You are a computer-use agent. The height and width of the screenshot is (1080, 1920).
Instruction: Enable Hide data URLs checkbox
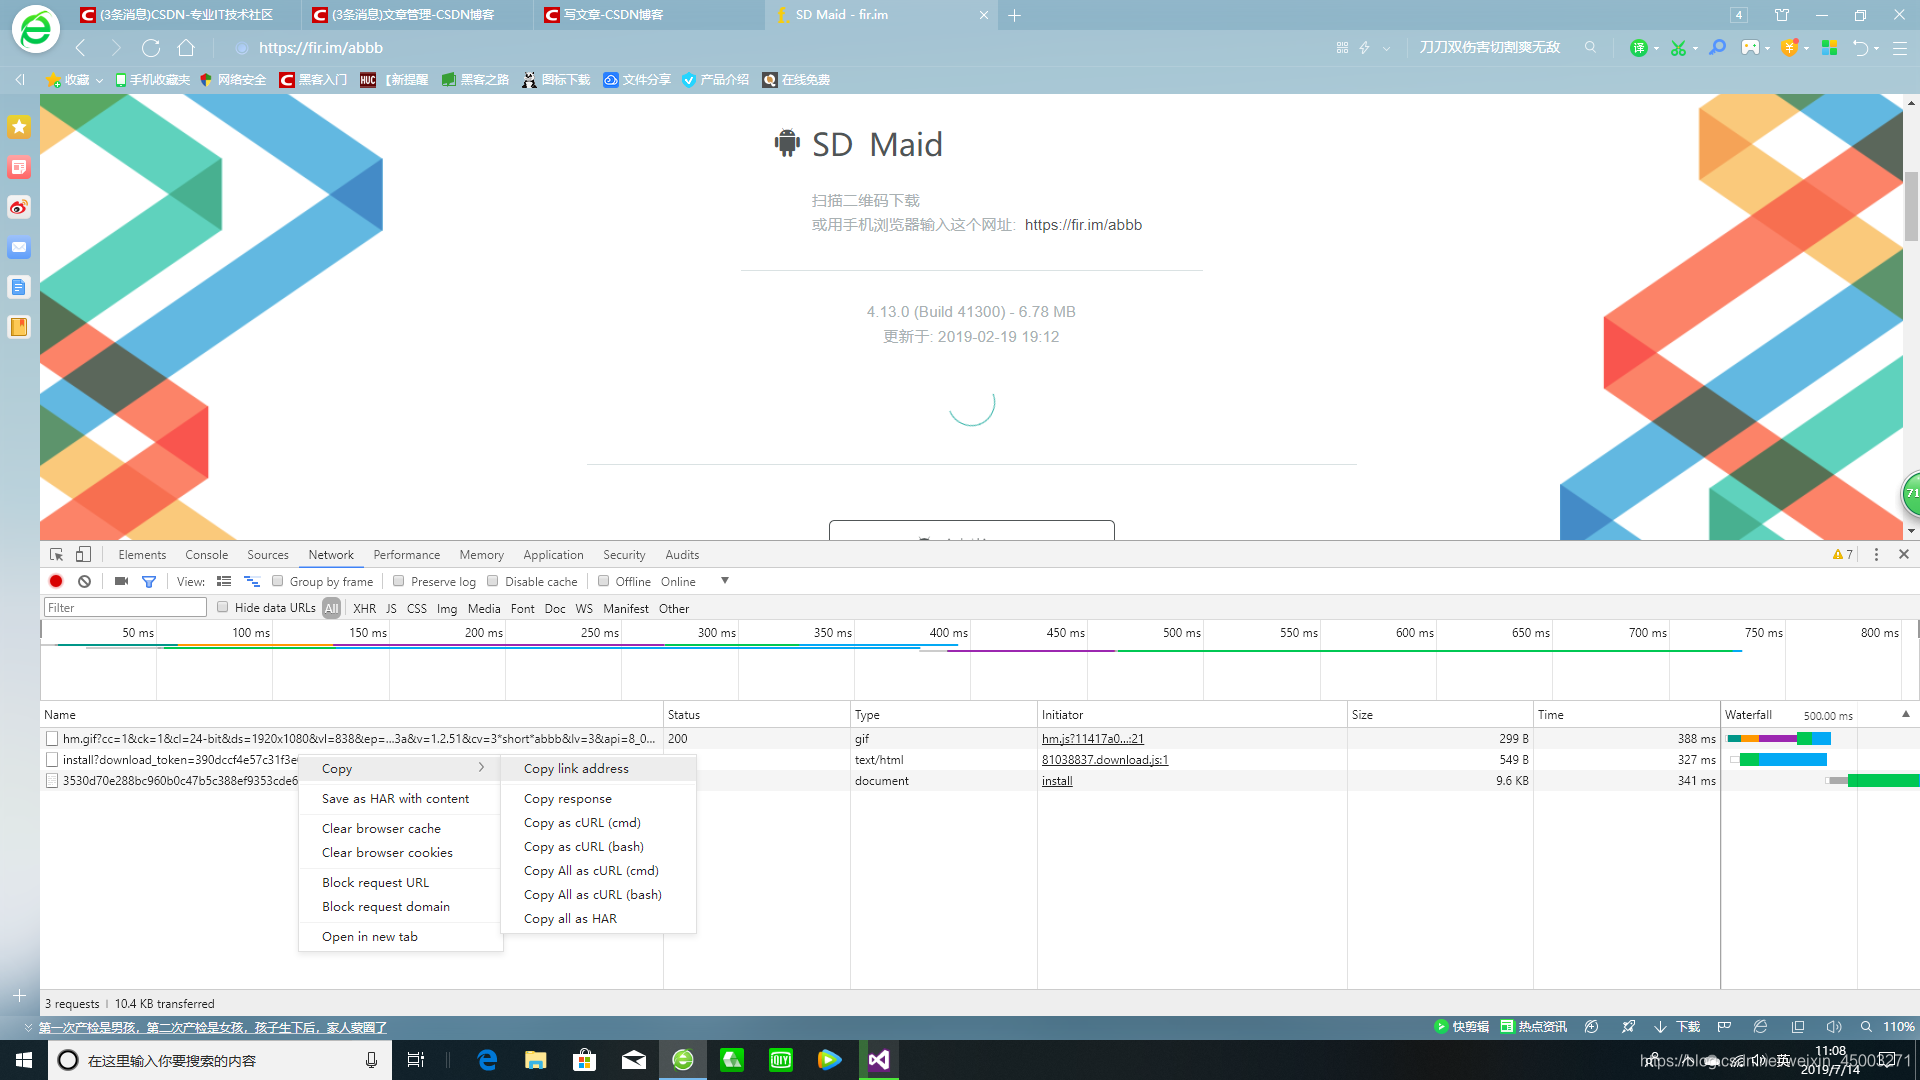(223, 607)
